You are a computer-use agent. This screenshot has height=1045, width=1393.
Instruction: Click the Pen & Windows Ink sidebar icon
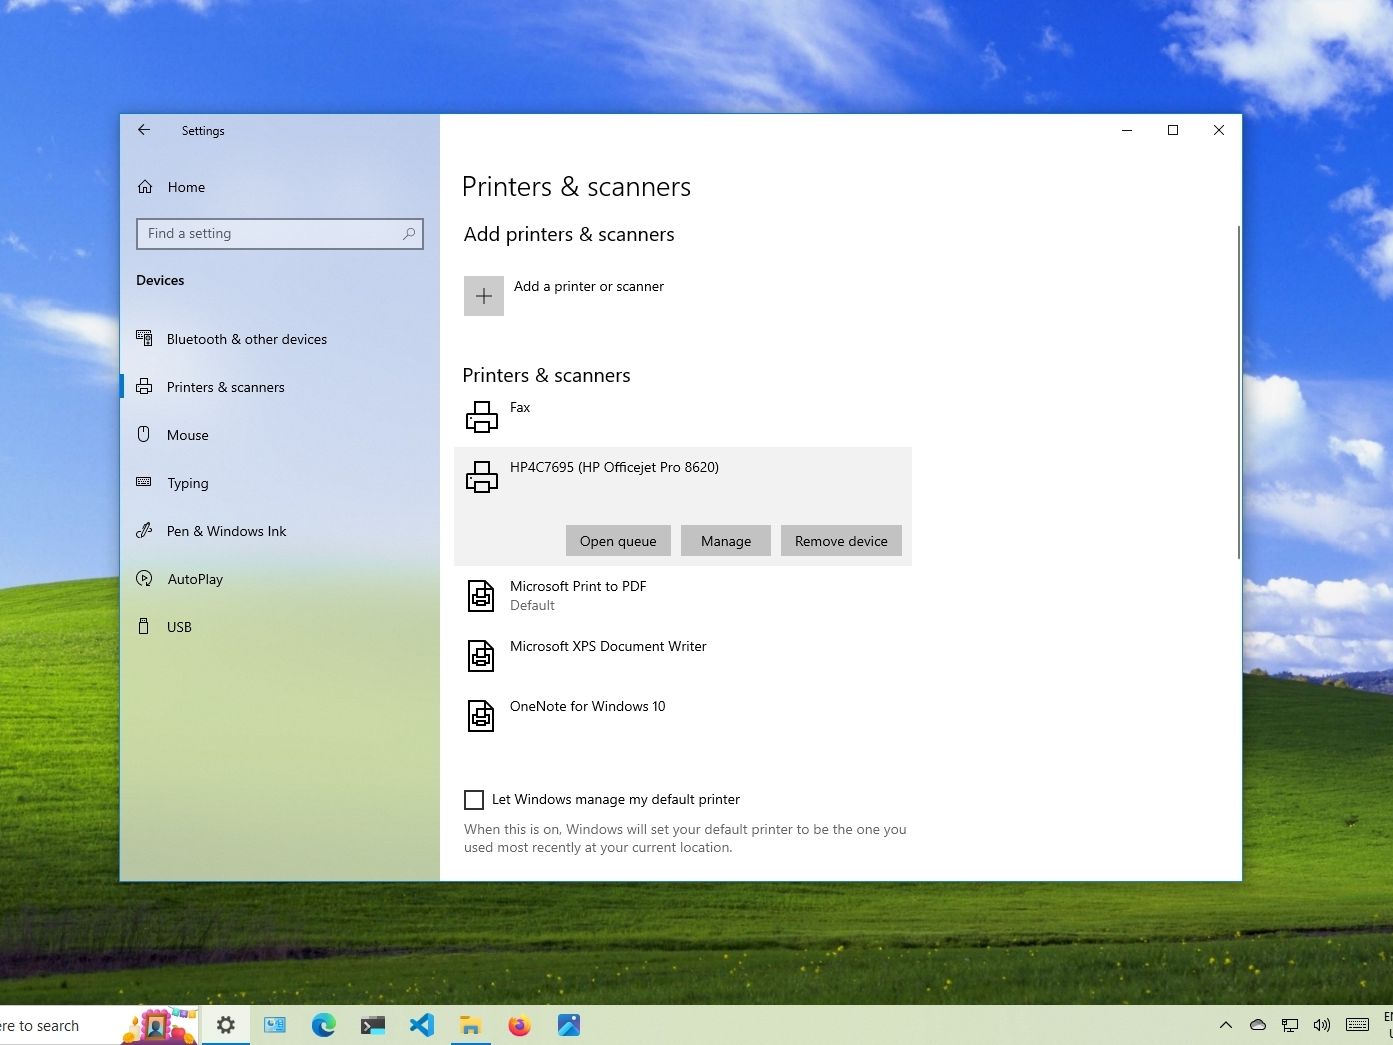144,530
